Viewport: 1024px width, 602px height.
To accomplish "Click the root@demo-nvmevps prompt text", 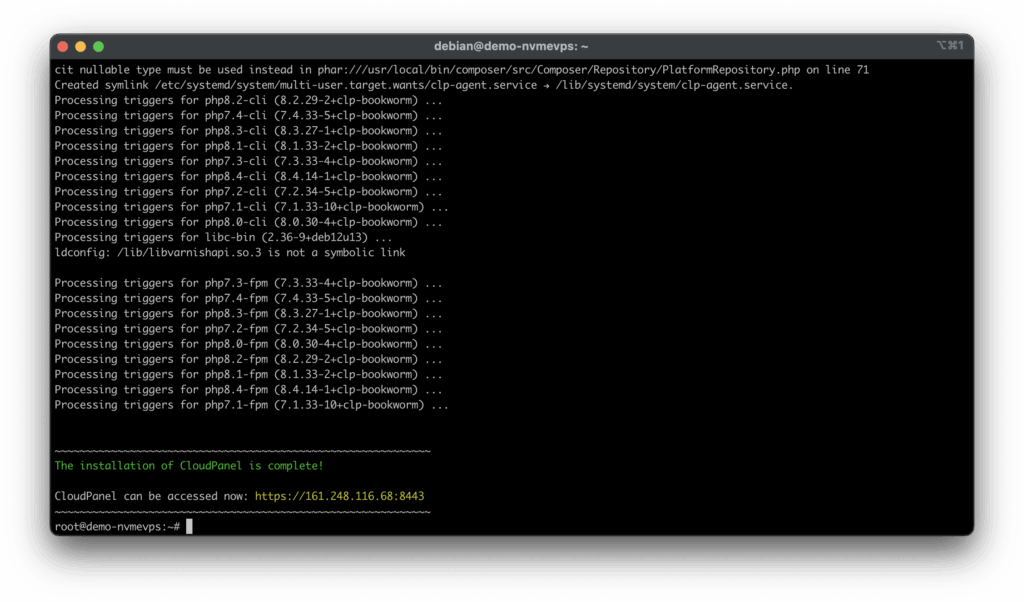I will (x=117, y=526).
